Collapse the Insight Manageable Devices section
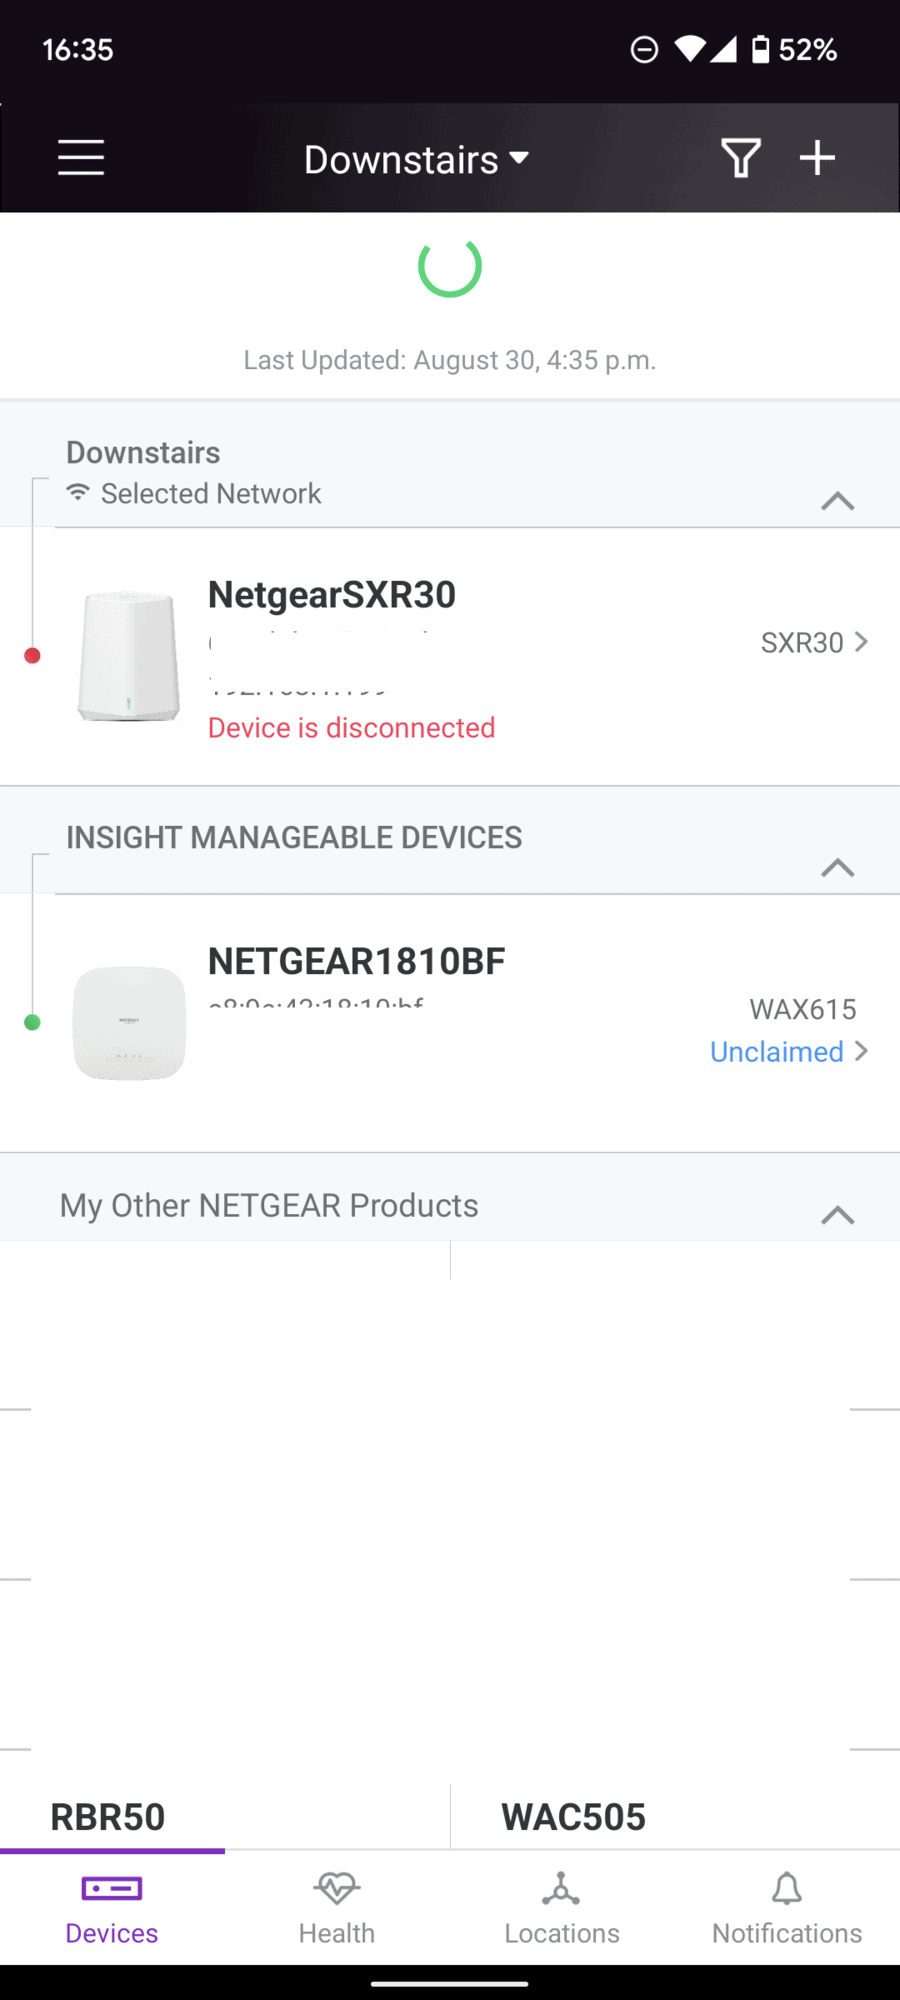 click(837, 868)
